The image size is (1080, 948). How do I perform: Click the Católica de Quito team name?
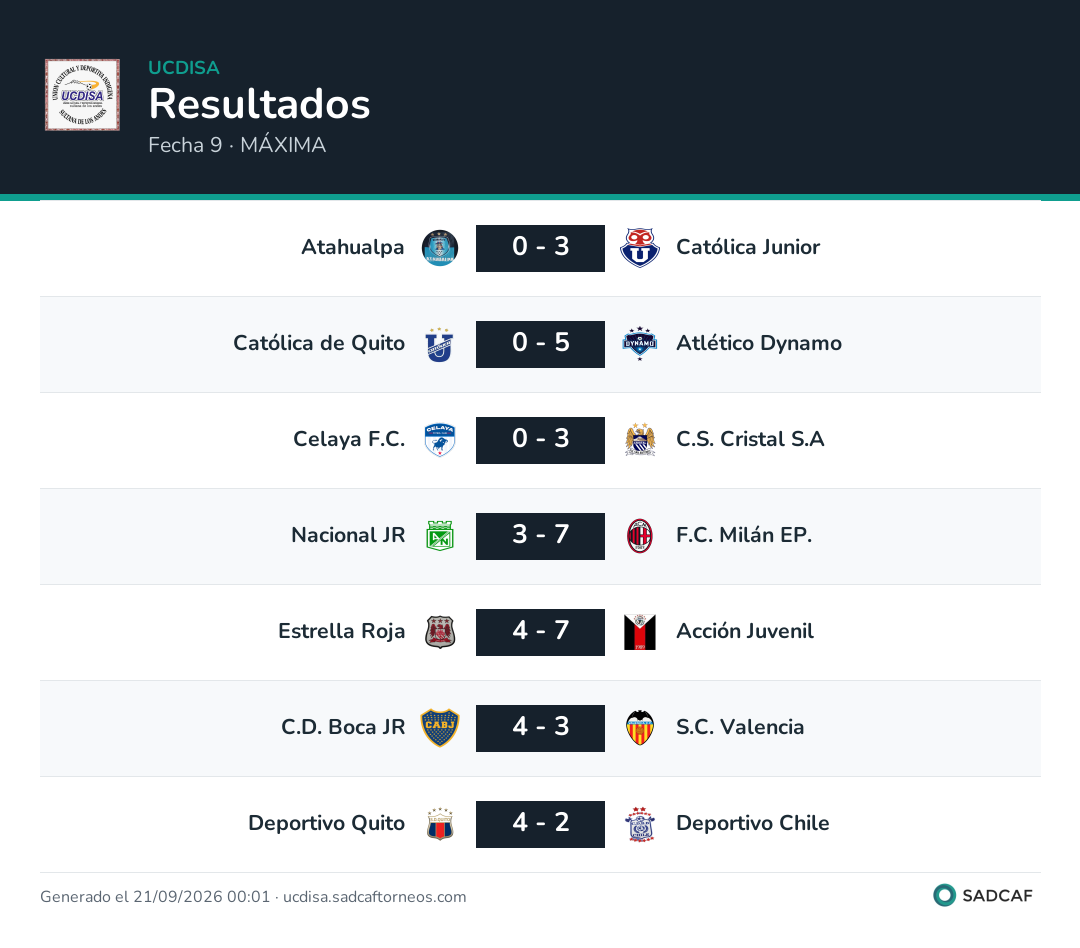(319, 343)
